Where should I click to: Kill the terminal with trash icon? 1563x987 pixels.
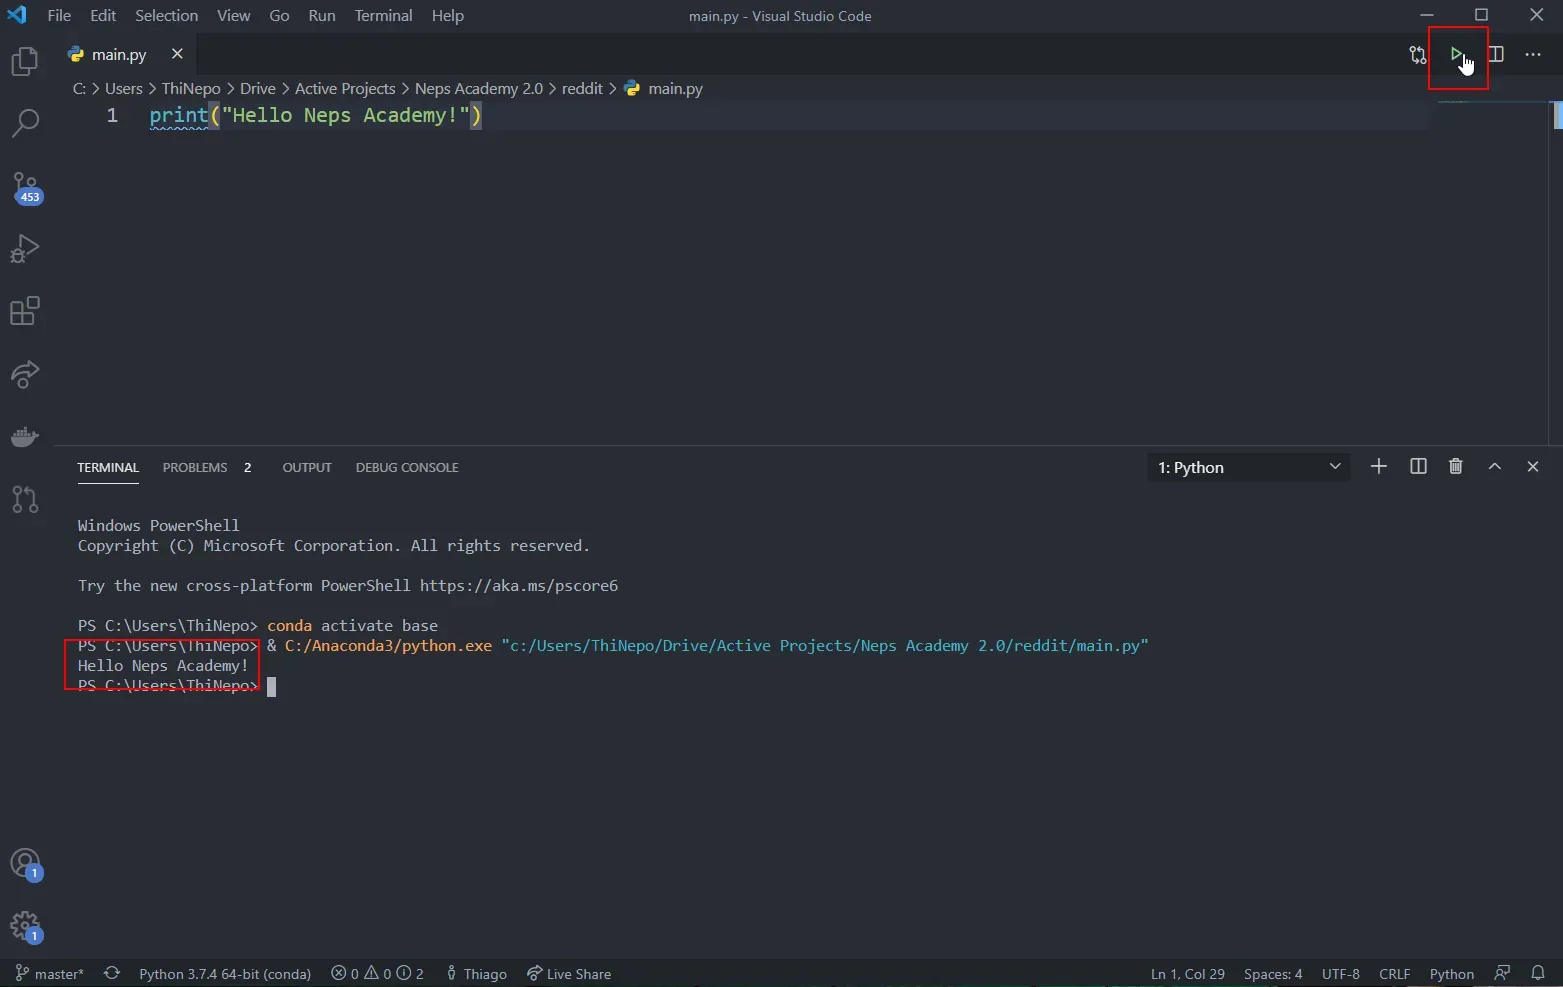click(x=1456, y=466)
